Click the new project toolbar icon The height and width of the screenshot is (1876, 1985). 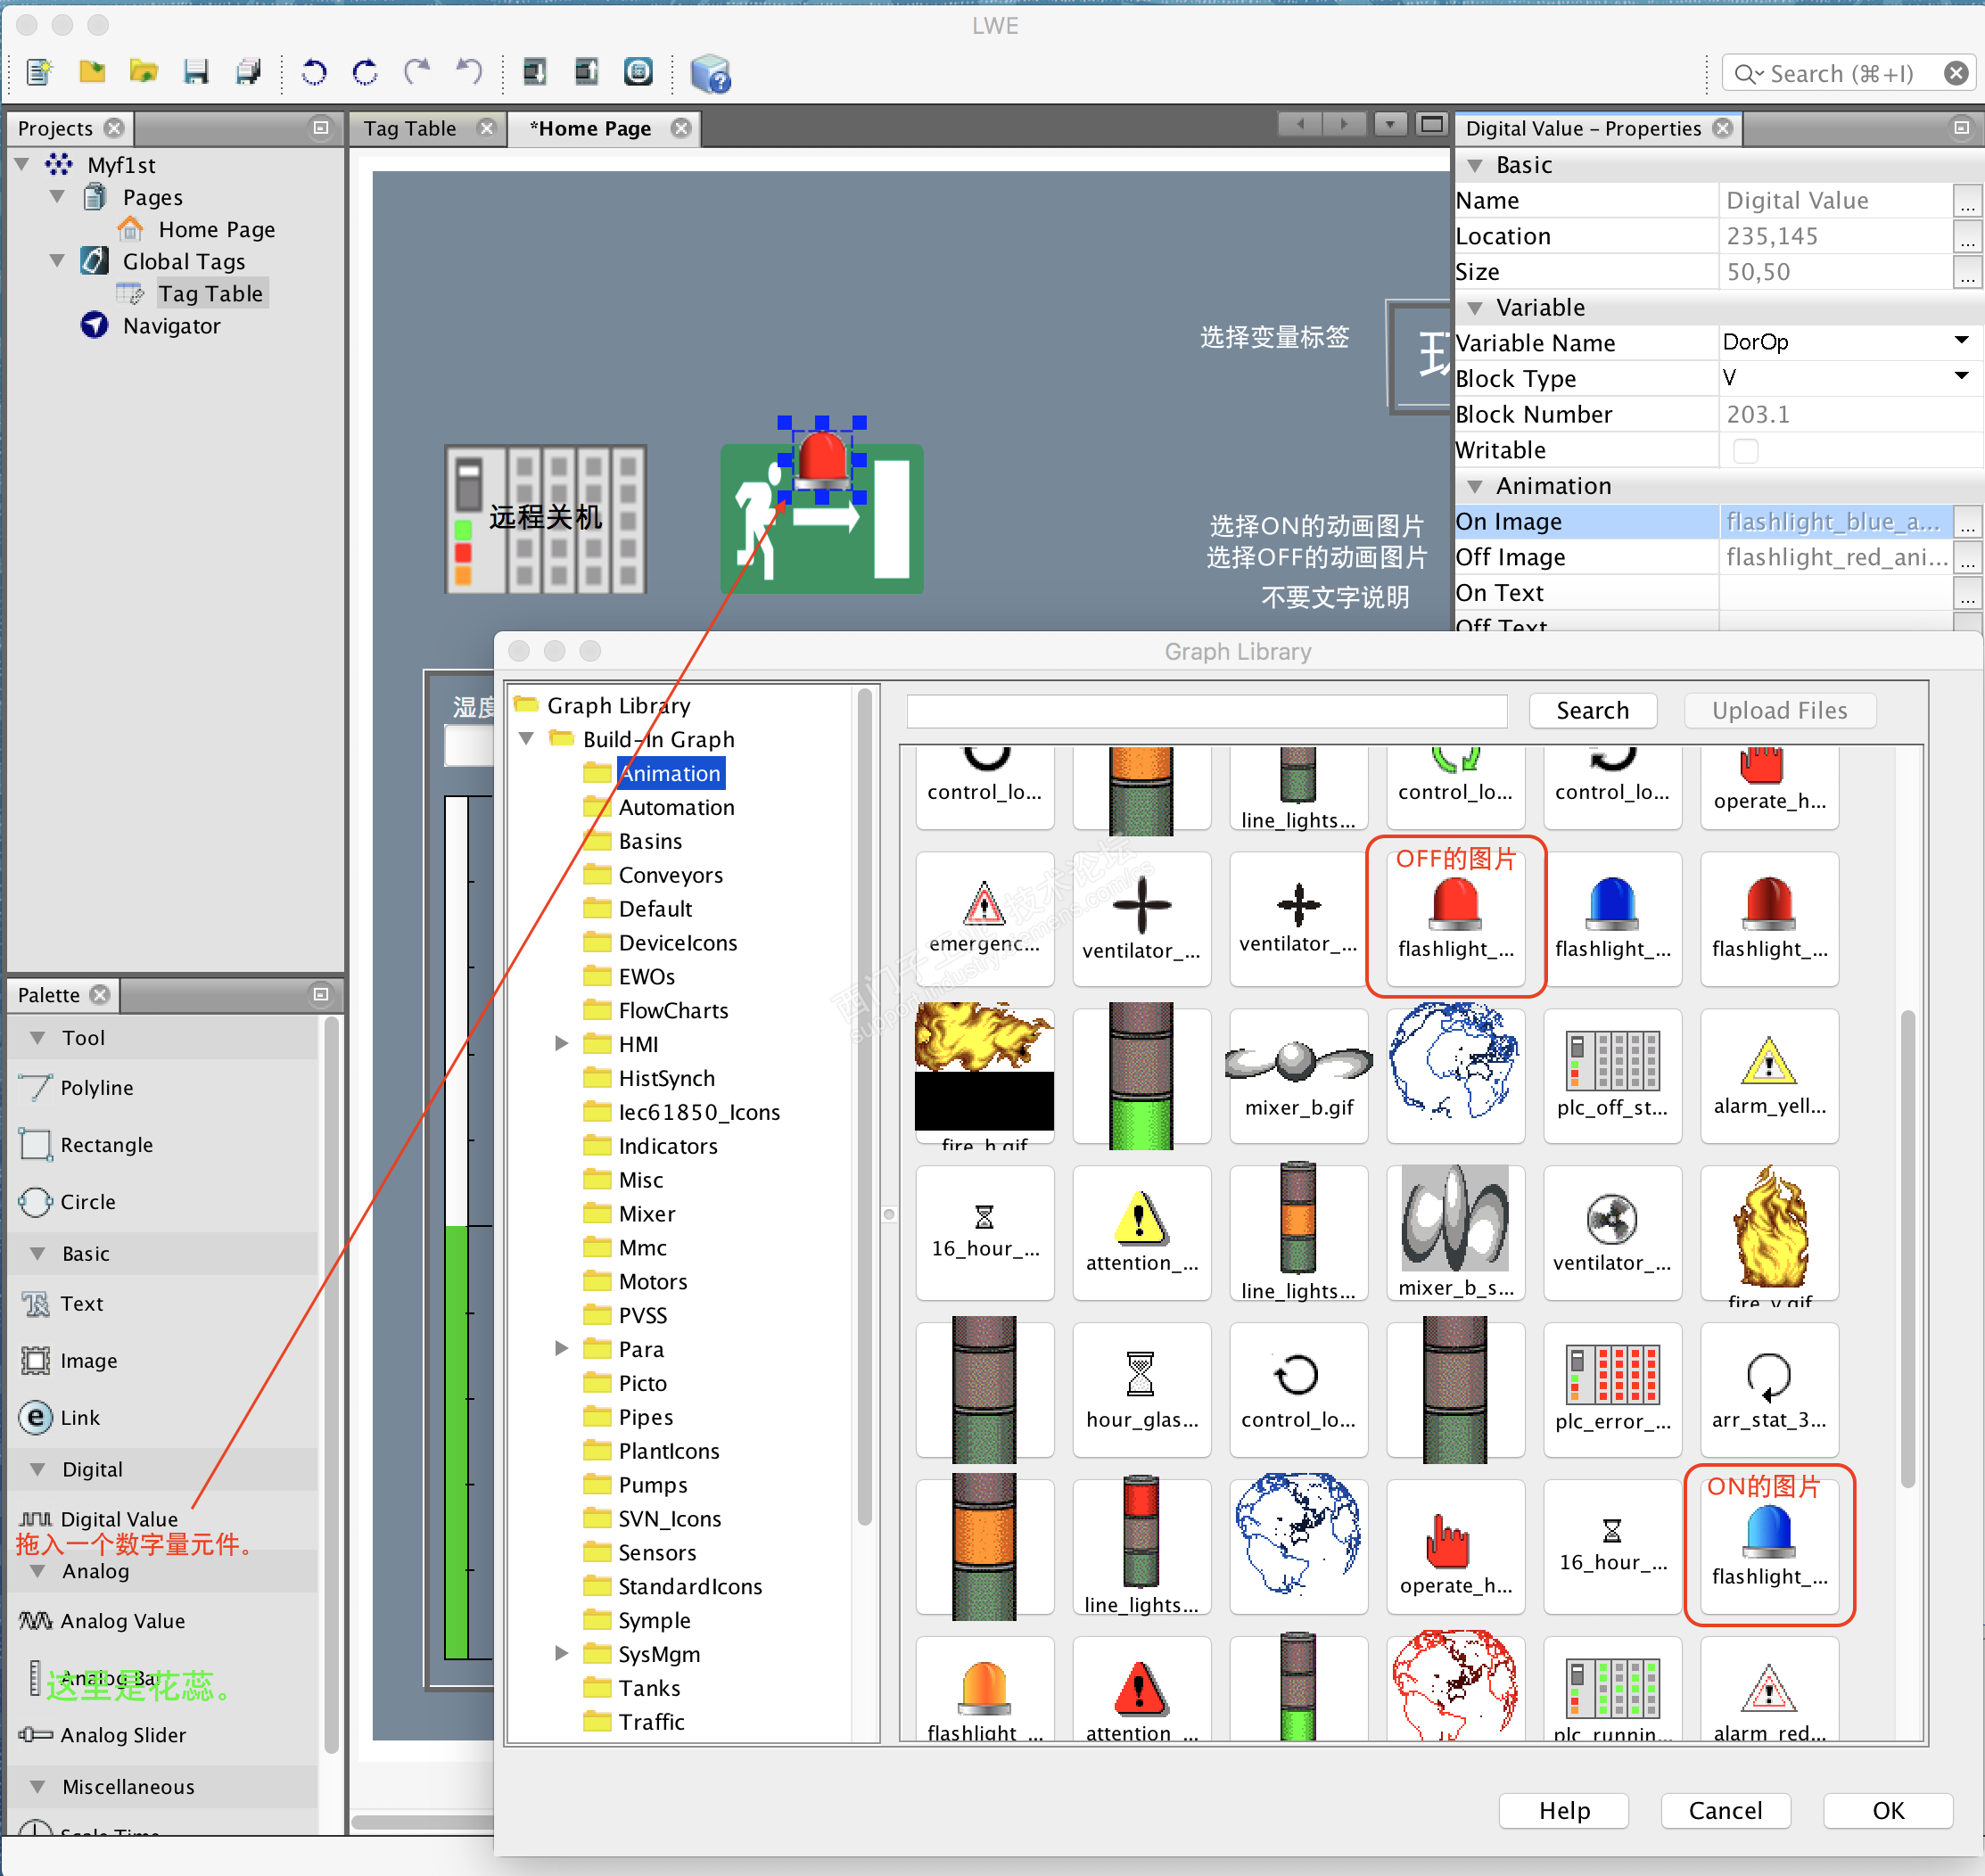point(39,72)
